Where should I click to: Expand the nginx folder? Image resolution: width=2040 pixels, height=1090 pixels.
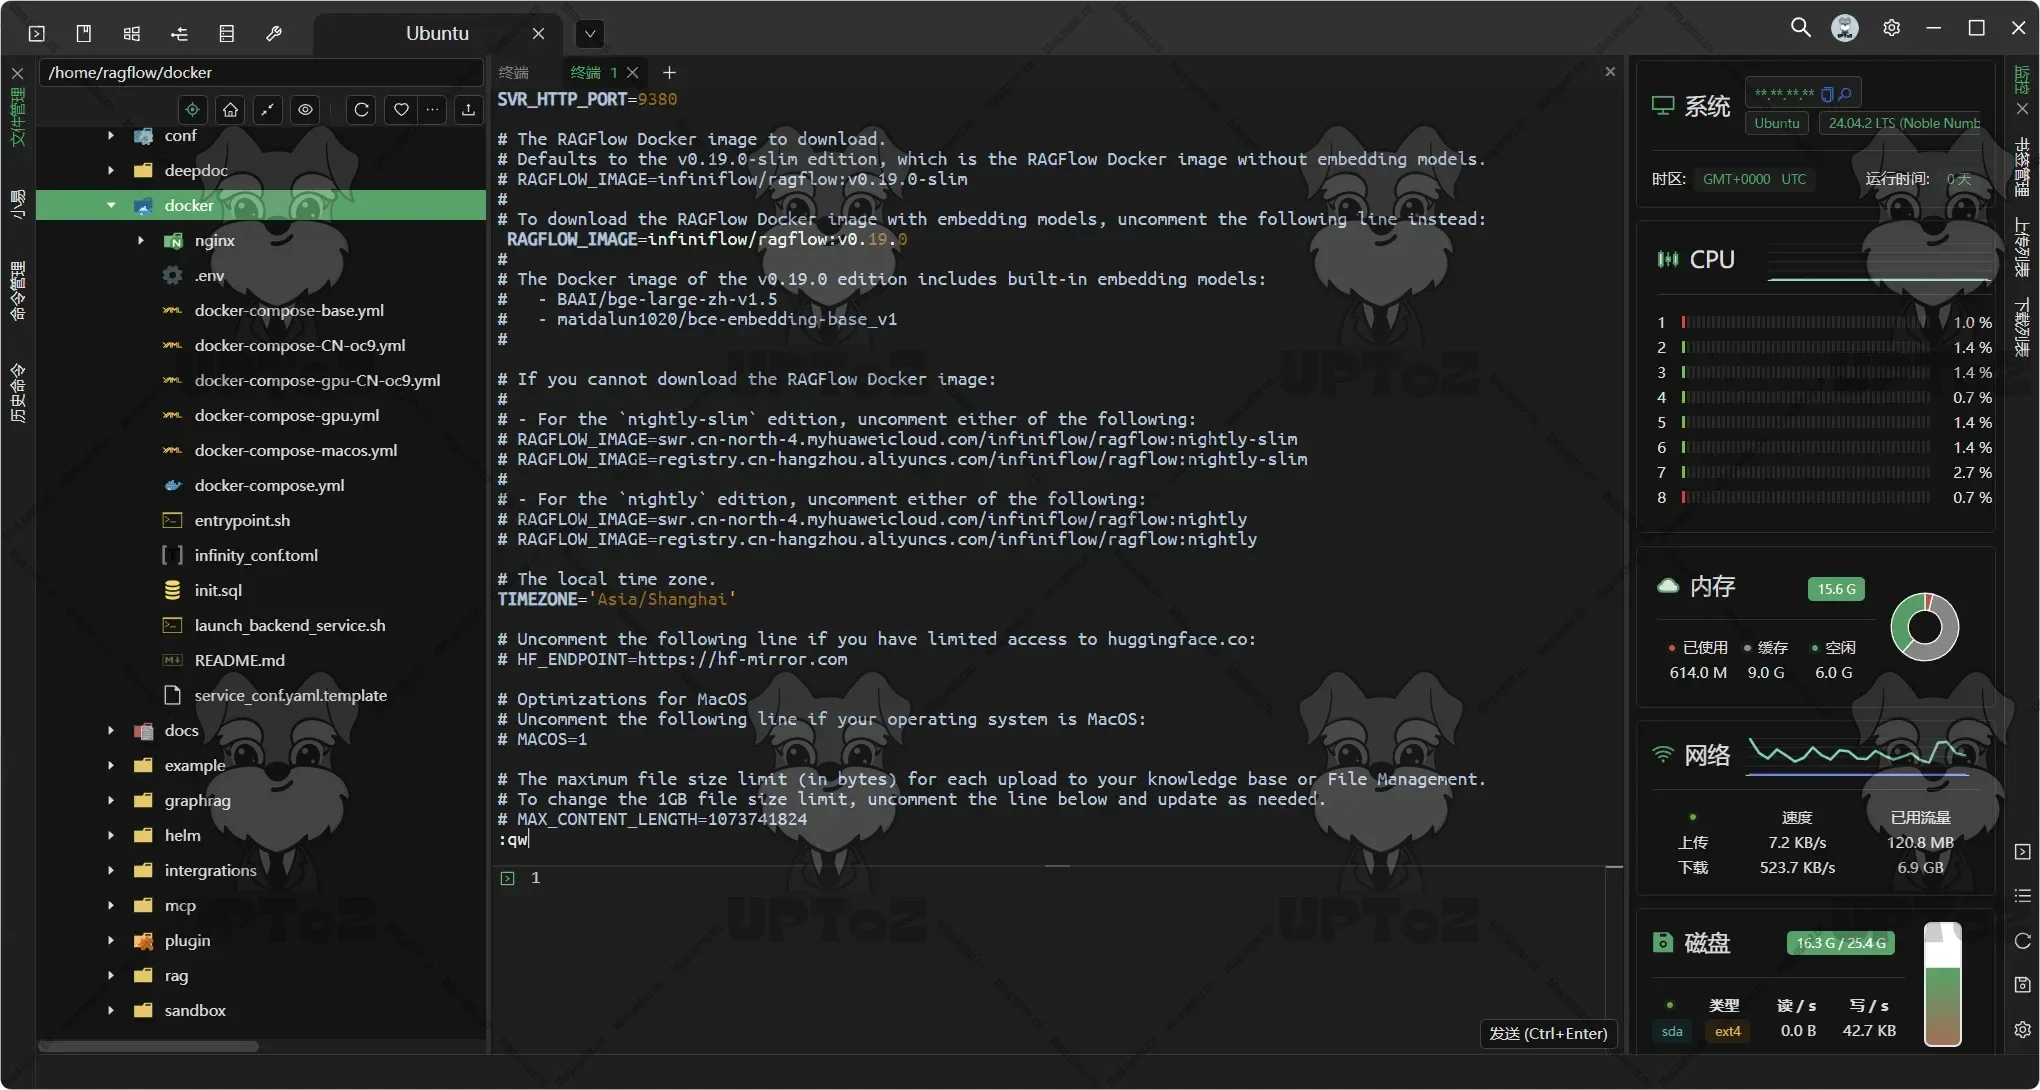pyautogui.click(x=141, y=240)
